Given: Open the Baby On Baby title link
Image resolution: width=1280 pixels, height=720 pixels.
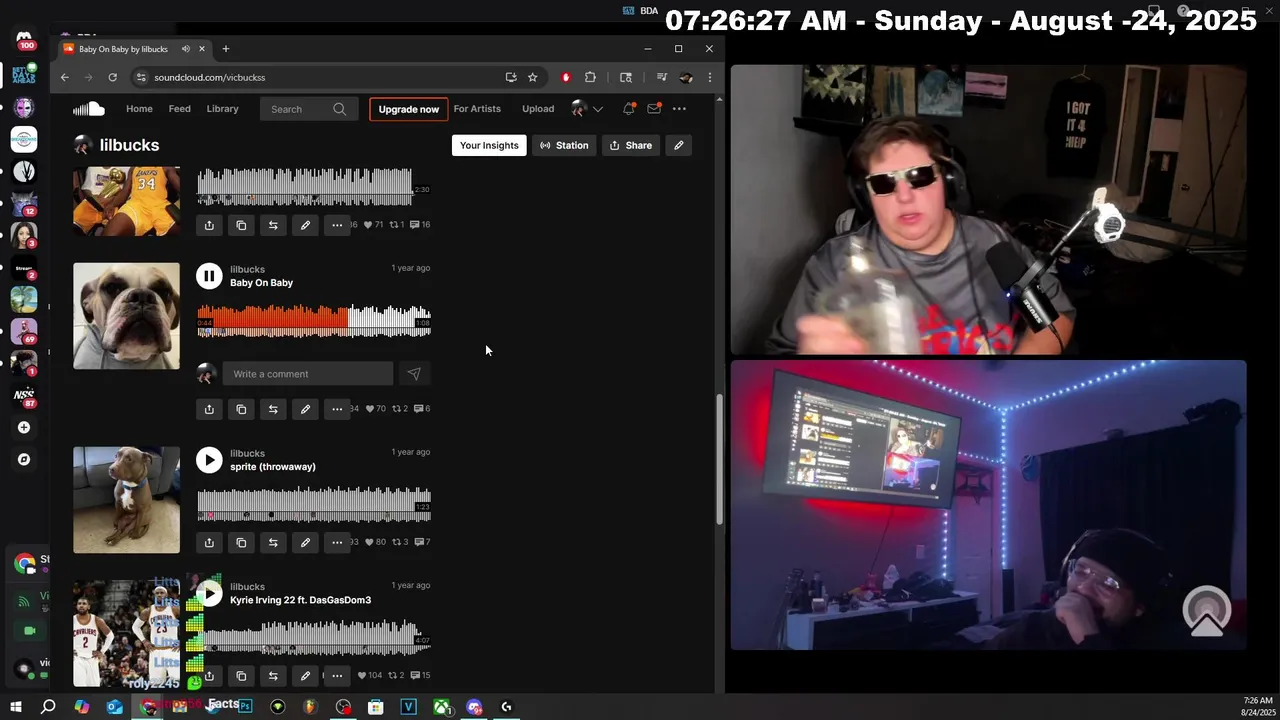Looking at the screenshot, I should pyautogui.click(x=261, y=283).
